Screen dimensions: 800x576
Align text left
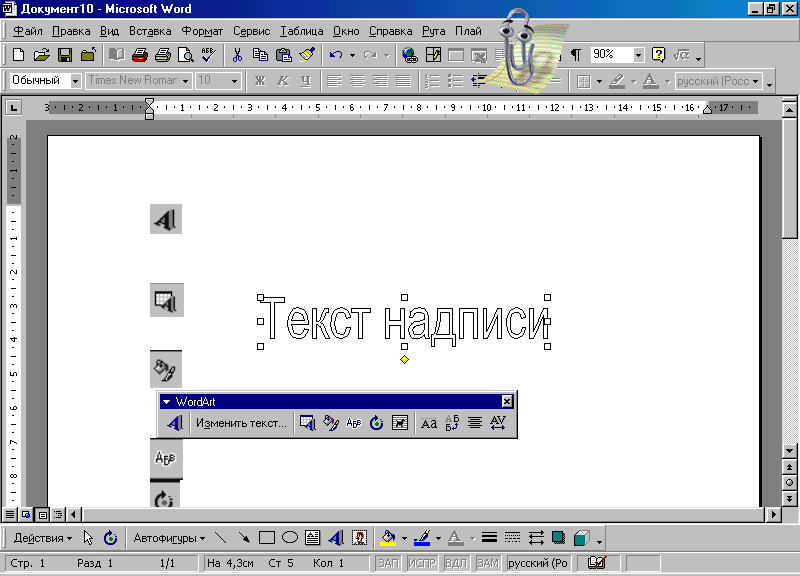334,81
